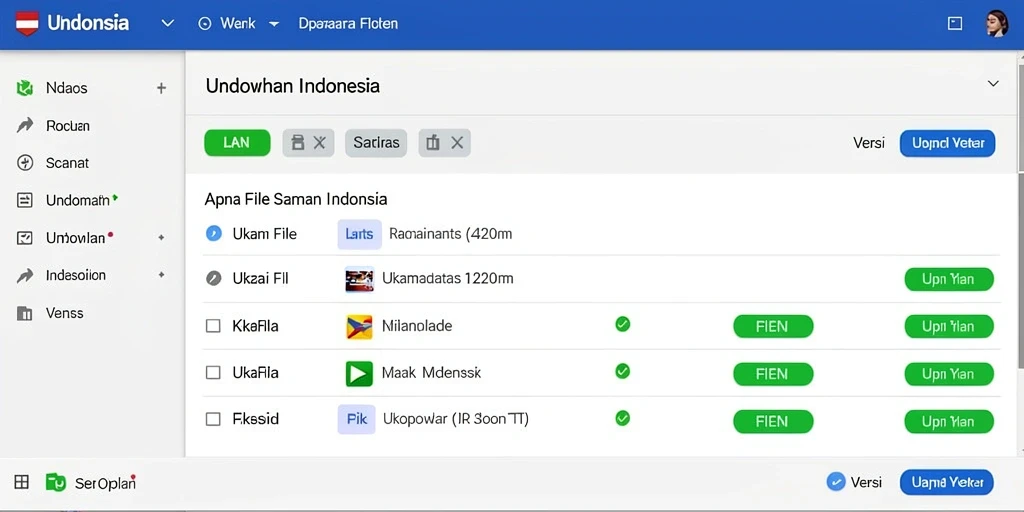Screen dimensions: 1024x512
Task: Select Rocuan in the sidebar
Action: pos(68,125)
